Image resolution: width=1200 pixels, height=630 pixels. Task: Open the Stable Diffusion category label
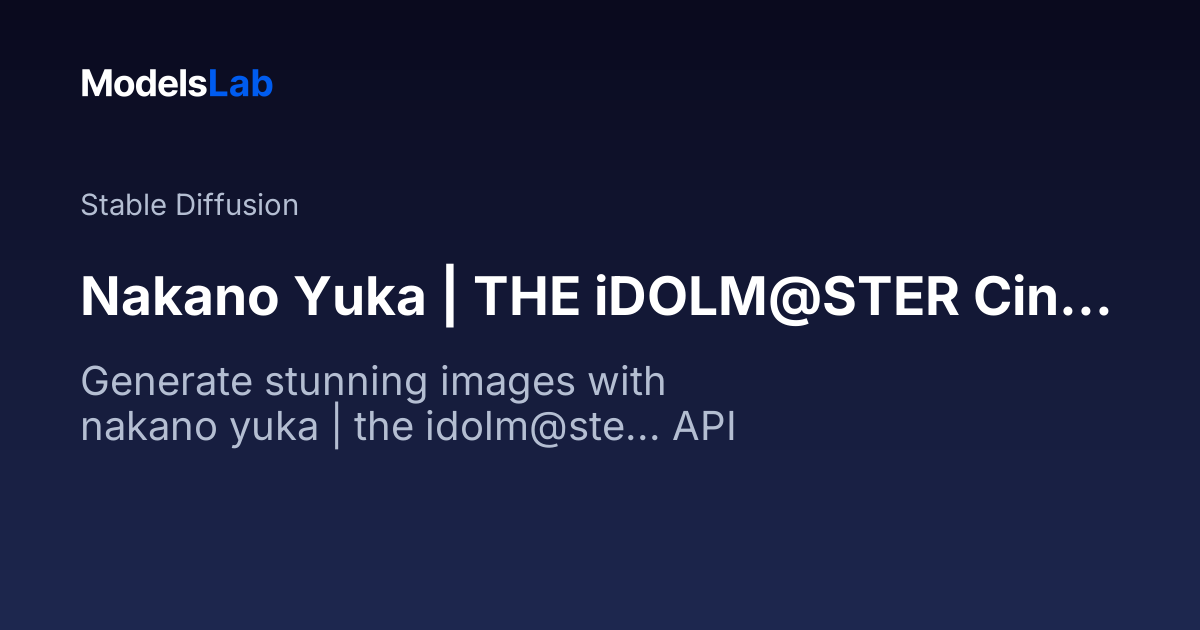pos(189,205)
